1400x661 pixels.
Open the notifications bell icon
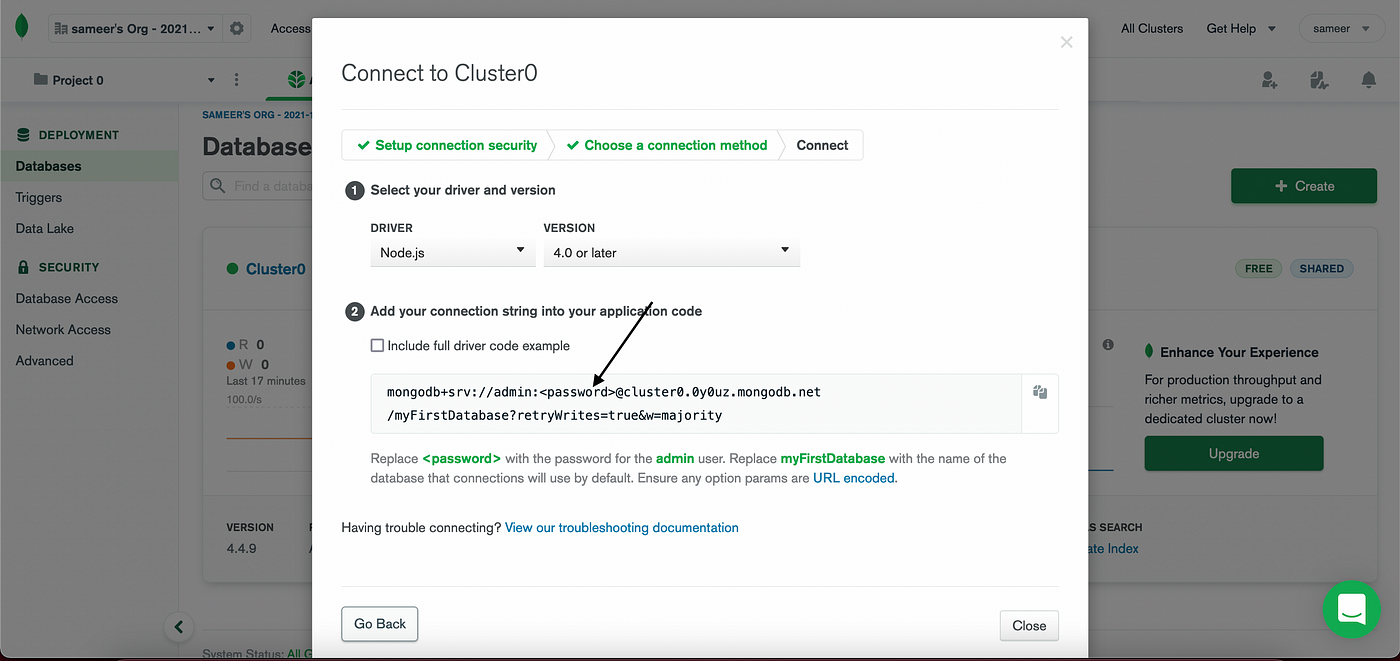point(1368,80)
